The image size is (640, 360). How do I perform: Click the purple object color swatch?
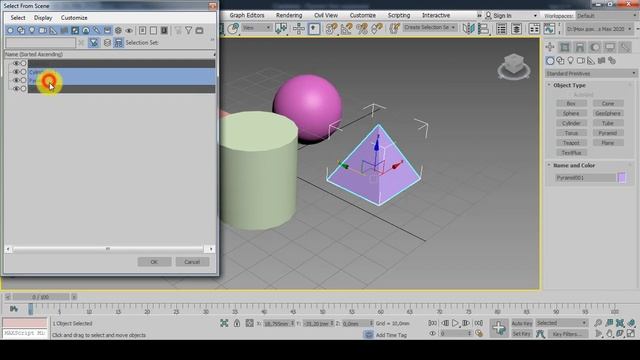click(622, 178)
